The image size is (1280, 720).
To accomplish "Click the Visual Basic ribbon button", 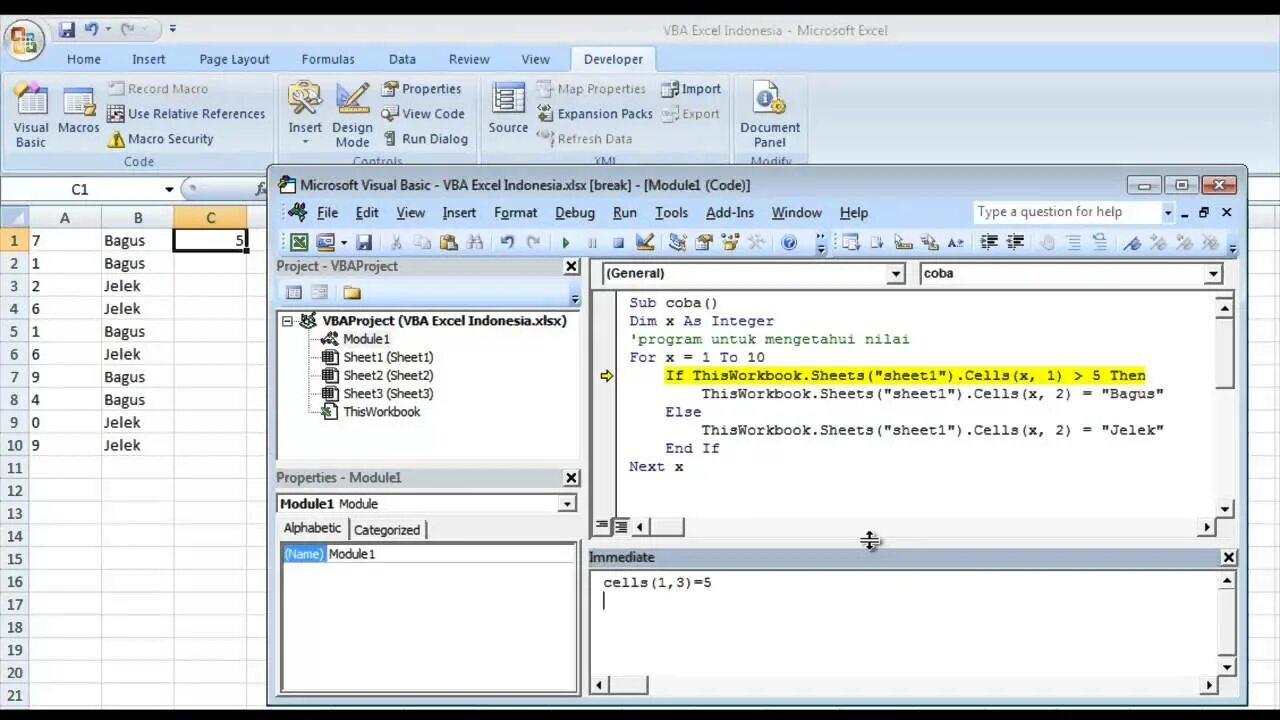I will click(x=31, y=116).
